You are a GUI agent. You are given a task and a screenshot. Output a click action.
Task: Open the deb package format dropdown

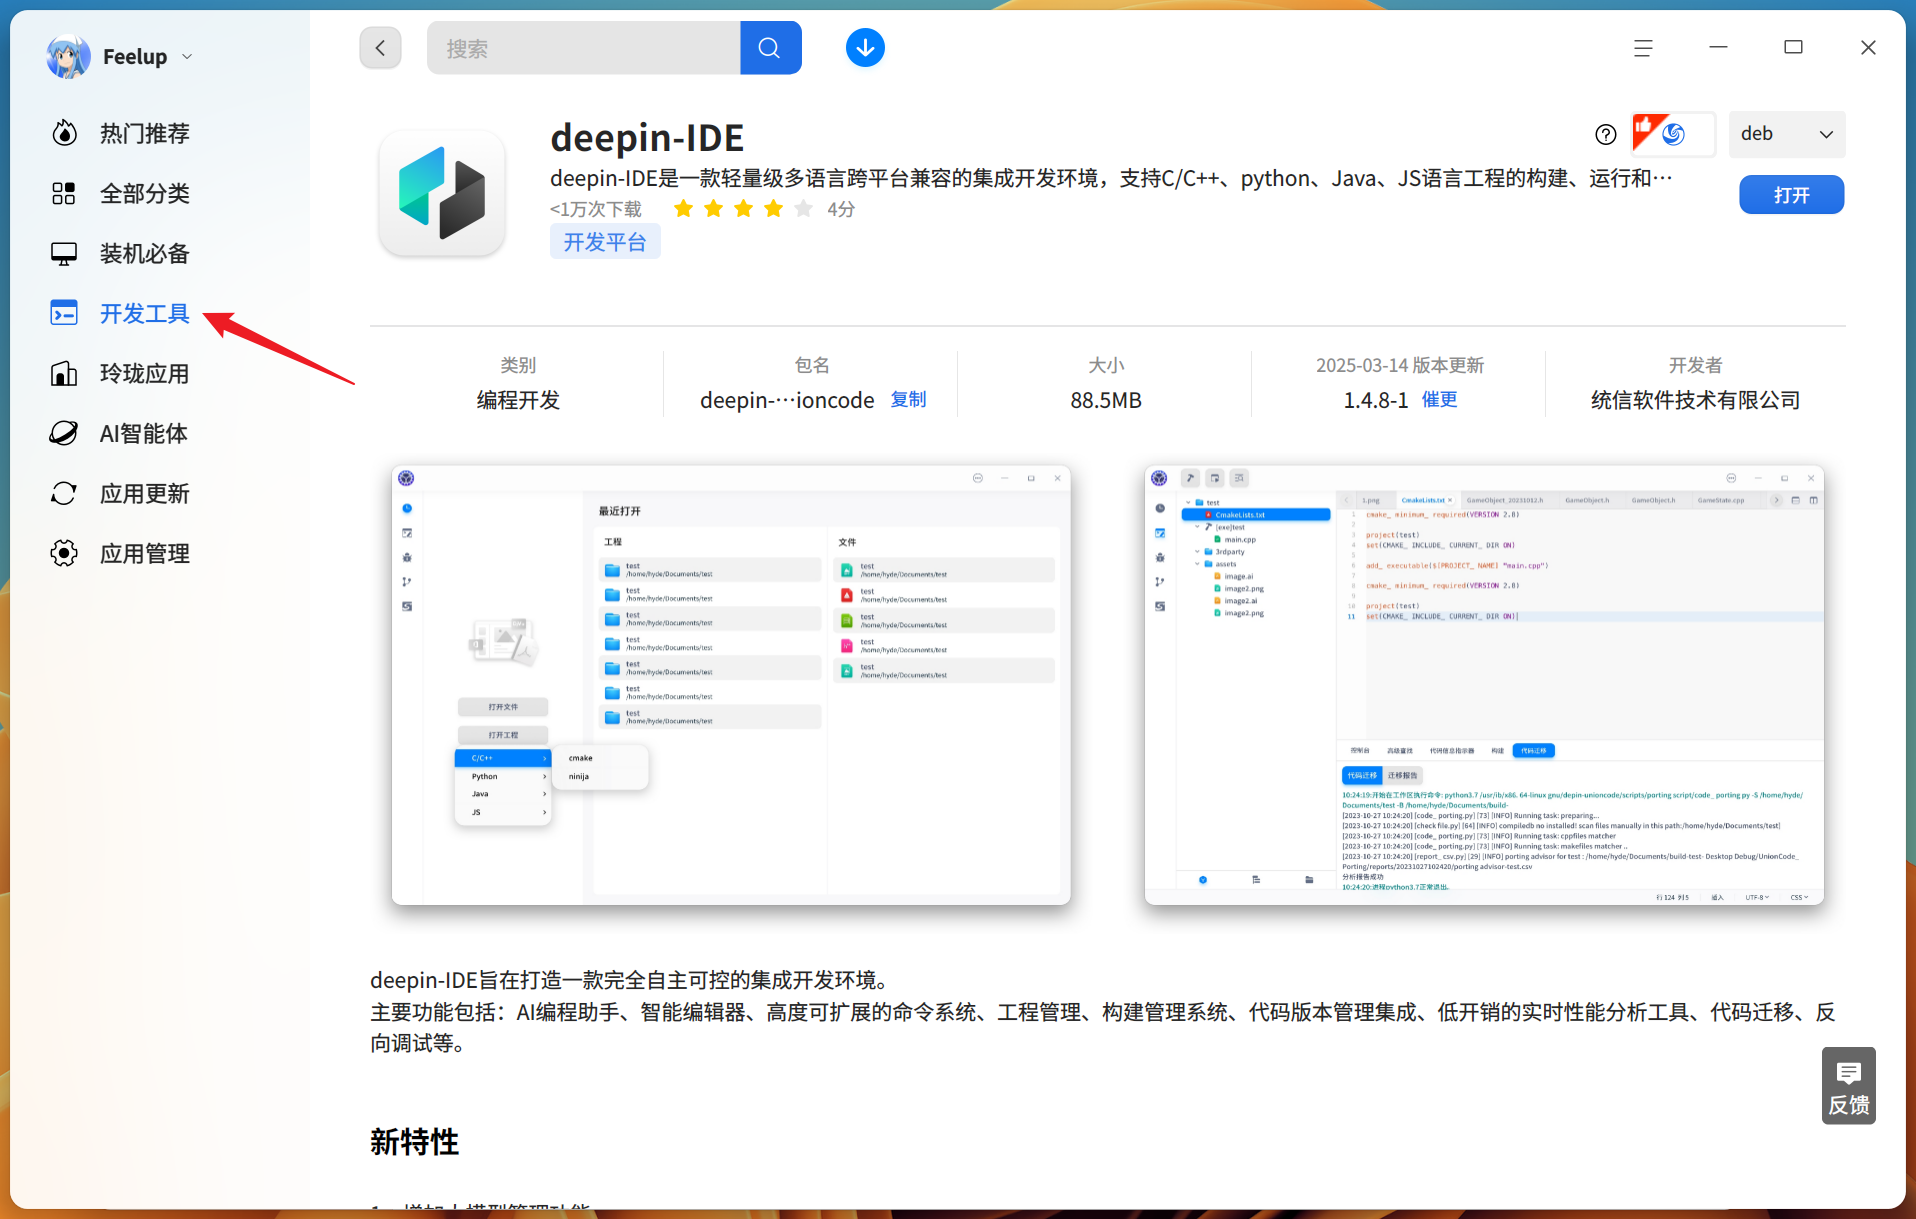(x=1787, y=134)
